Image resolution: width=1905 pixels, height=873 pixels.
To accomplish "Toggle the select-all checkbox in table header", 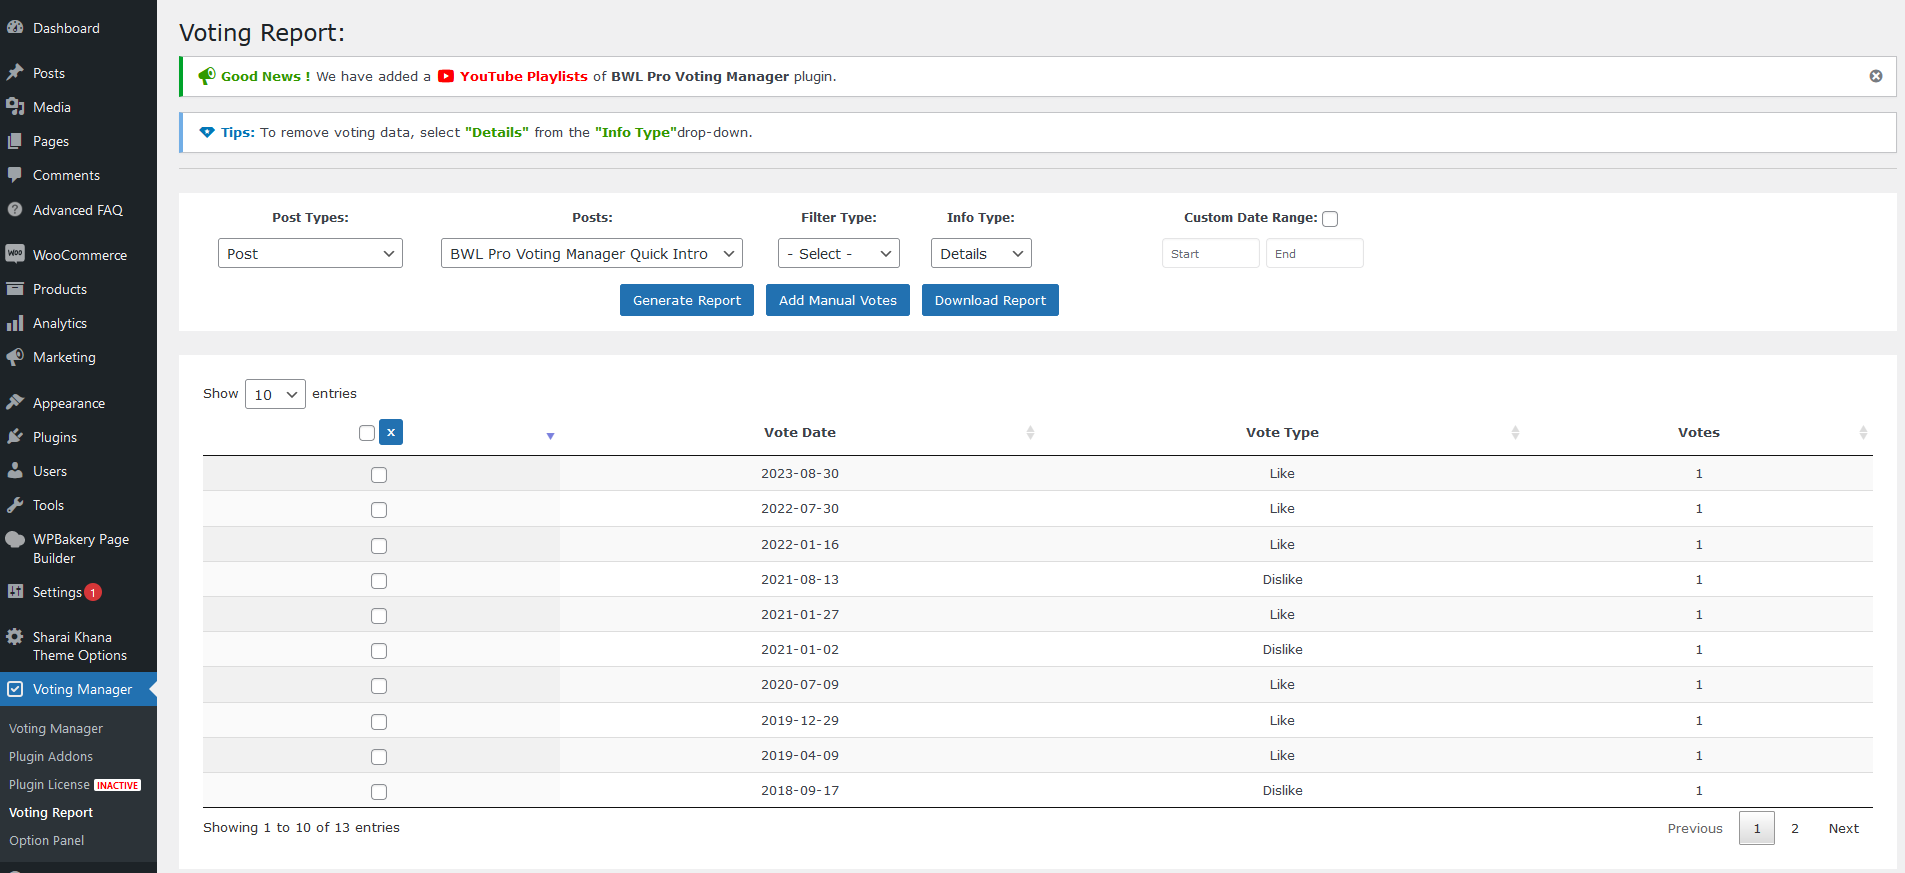I will coord(367,433).
